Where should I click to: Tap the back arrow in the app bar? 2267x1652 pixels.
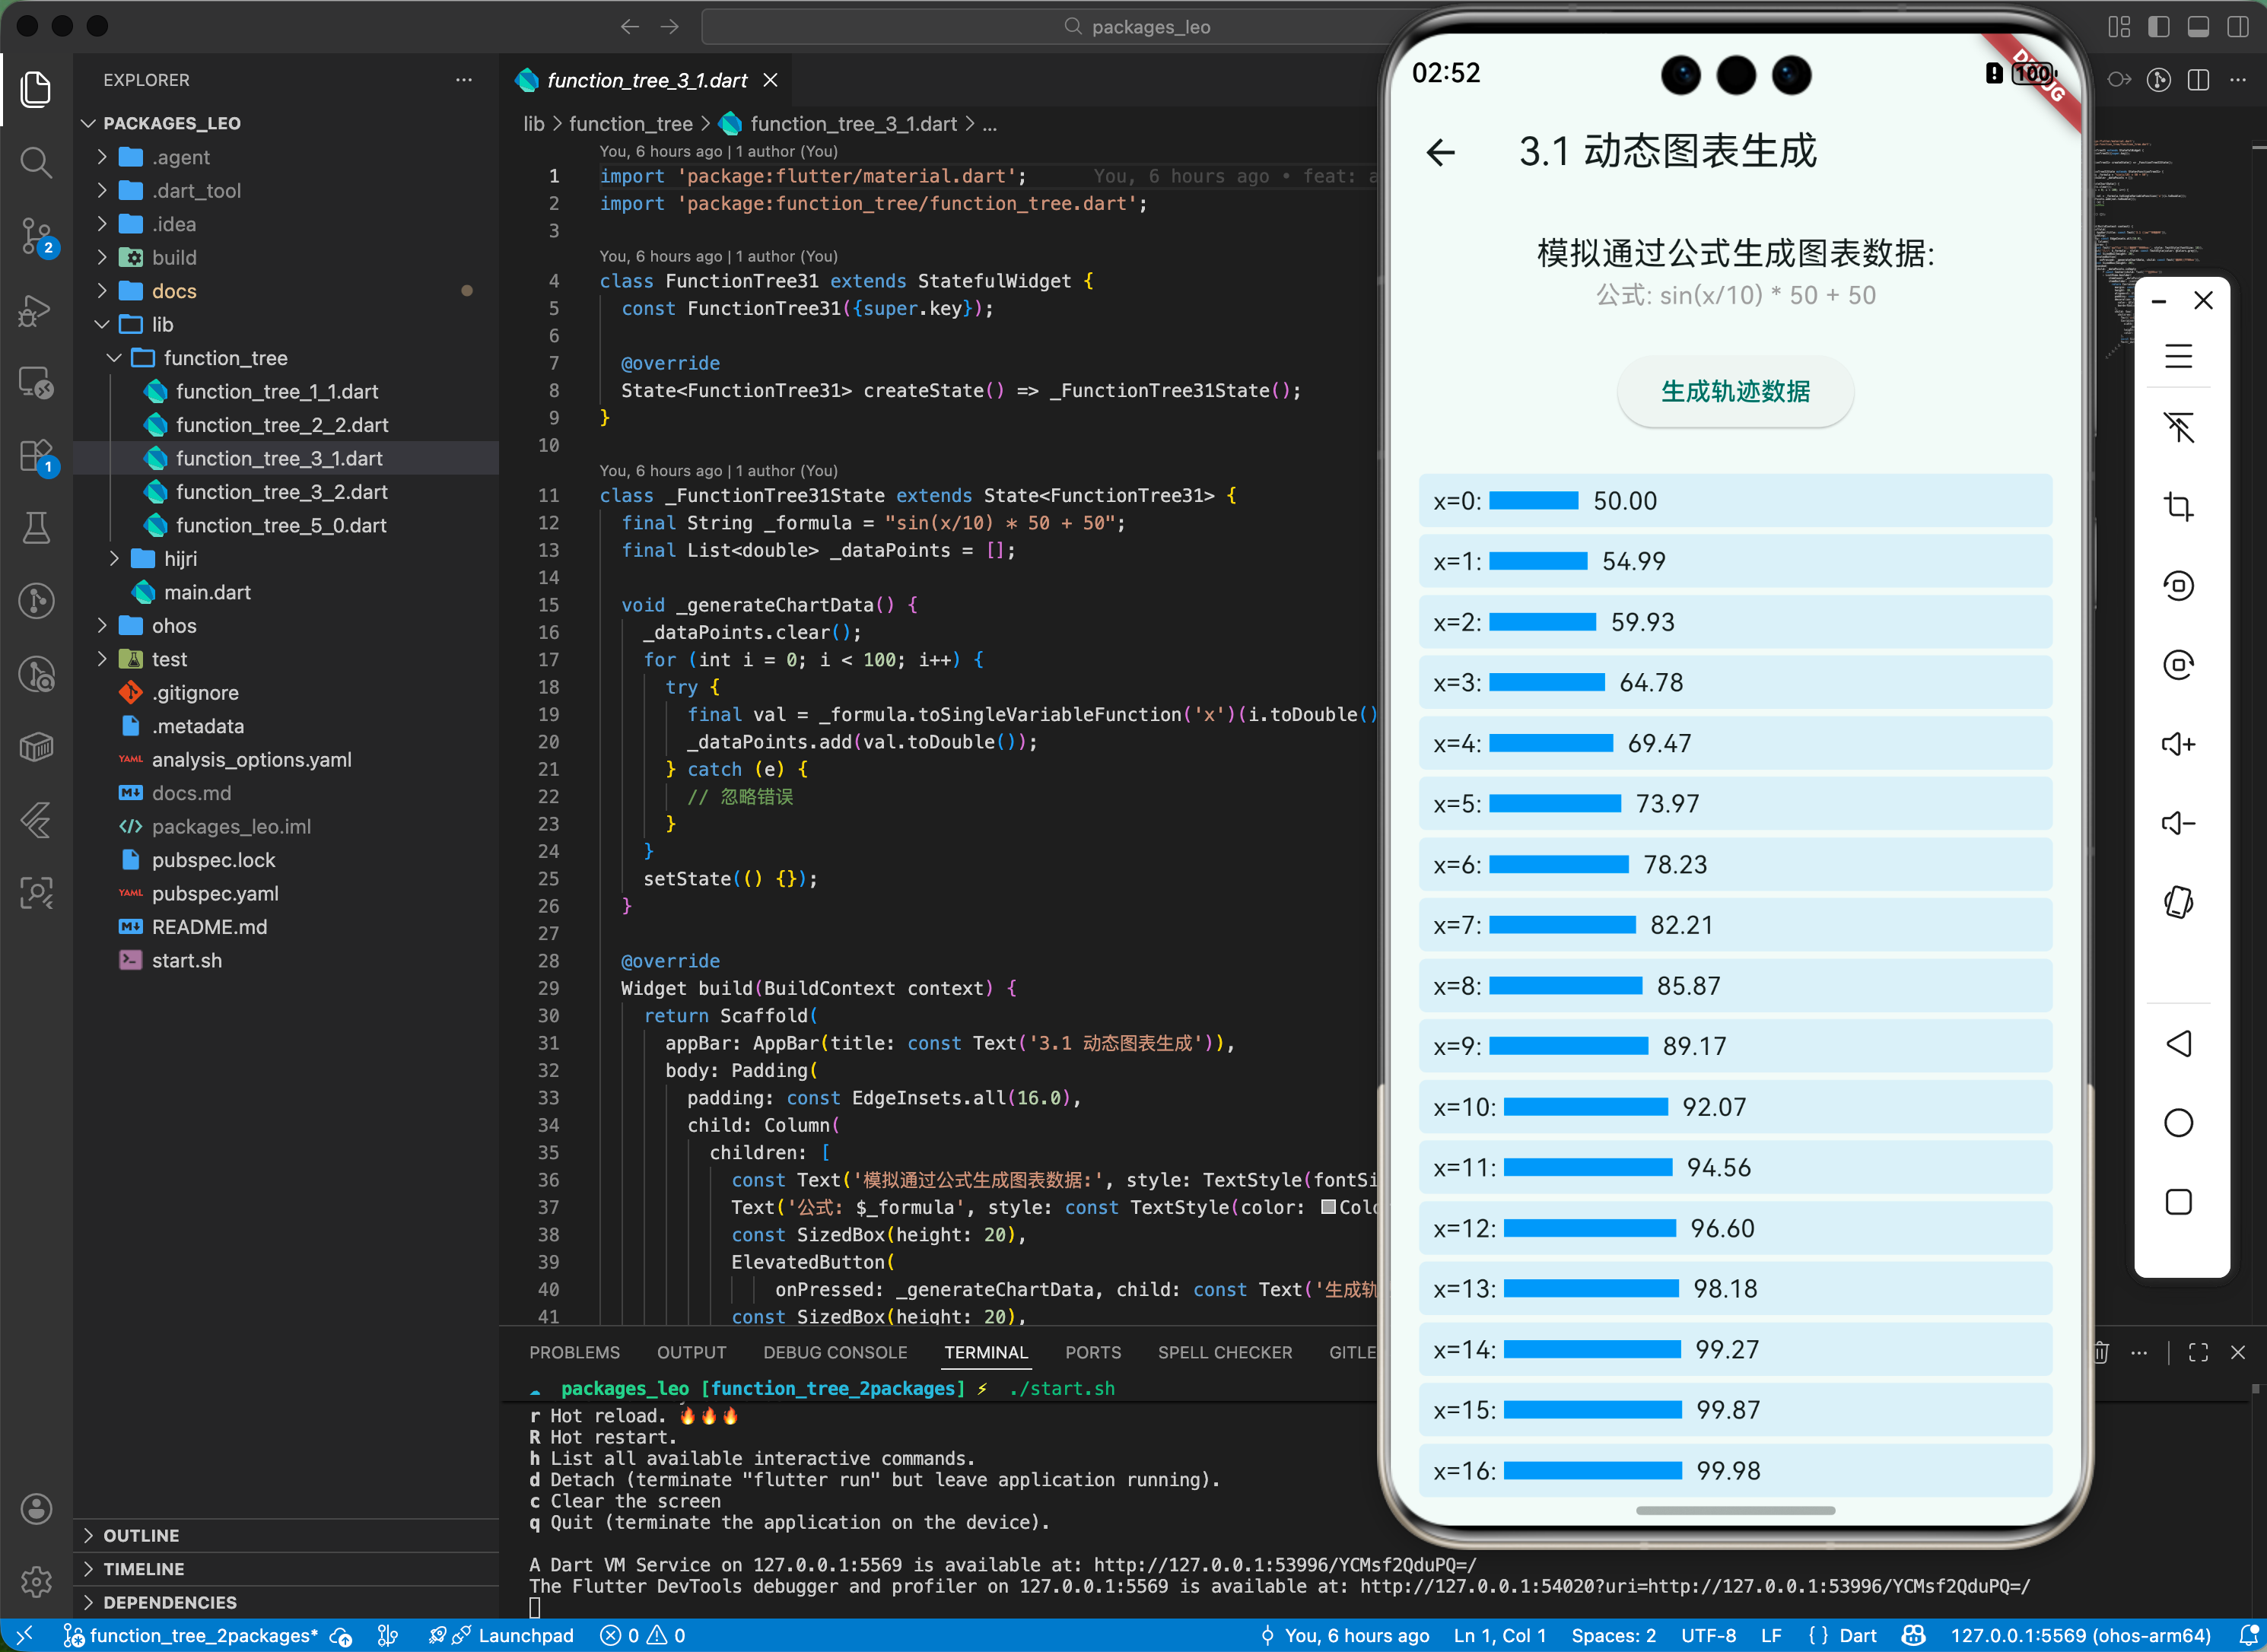click(x=1441, y=152)
